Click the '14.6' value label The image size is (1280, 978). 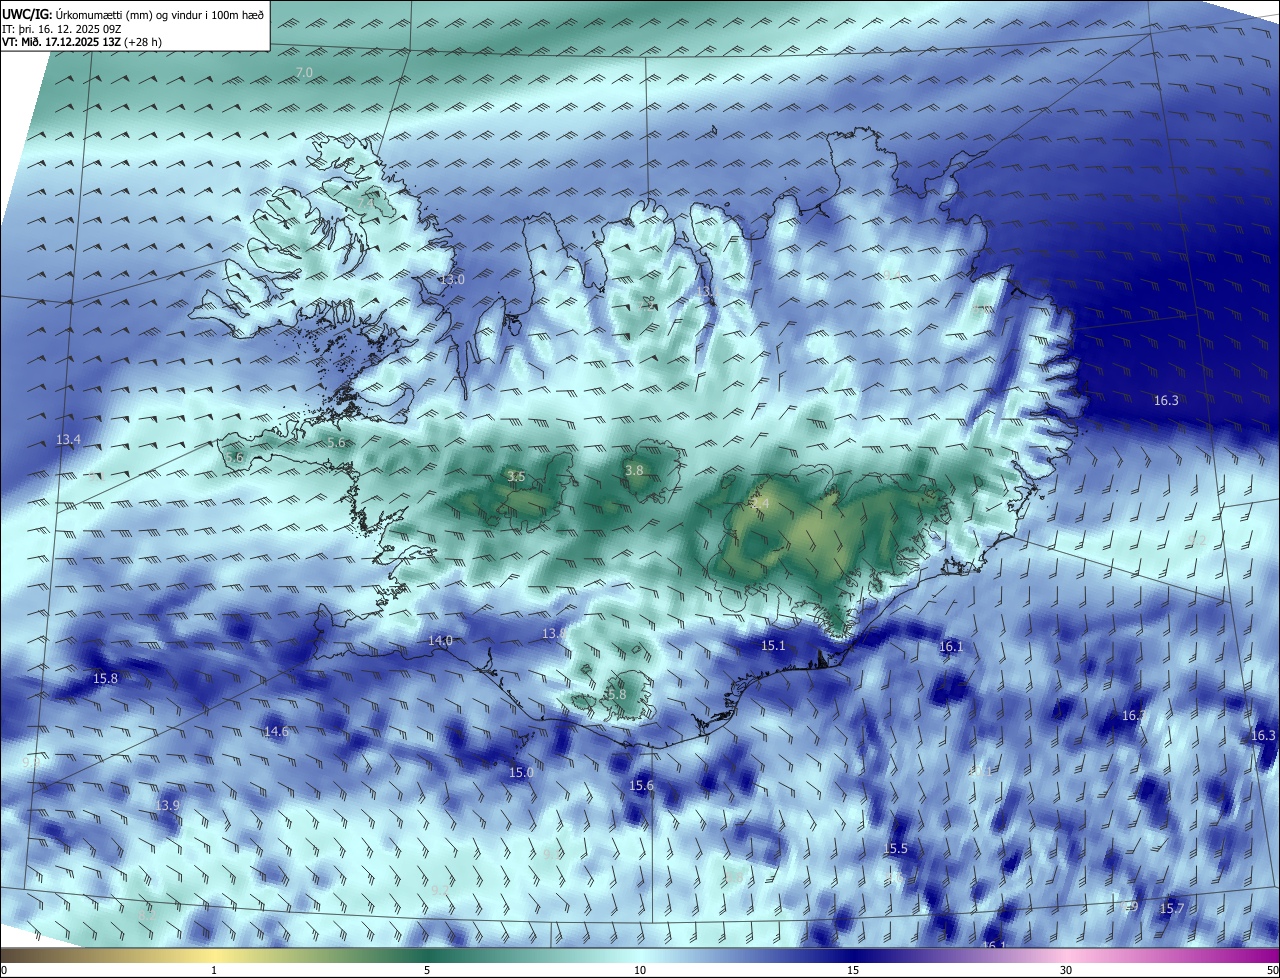pyautogui.click(x=276, y=732)
